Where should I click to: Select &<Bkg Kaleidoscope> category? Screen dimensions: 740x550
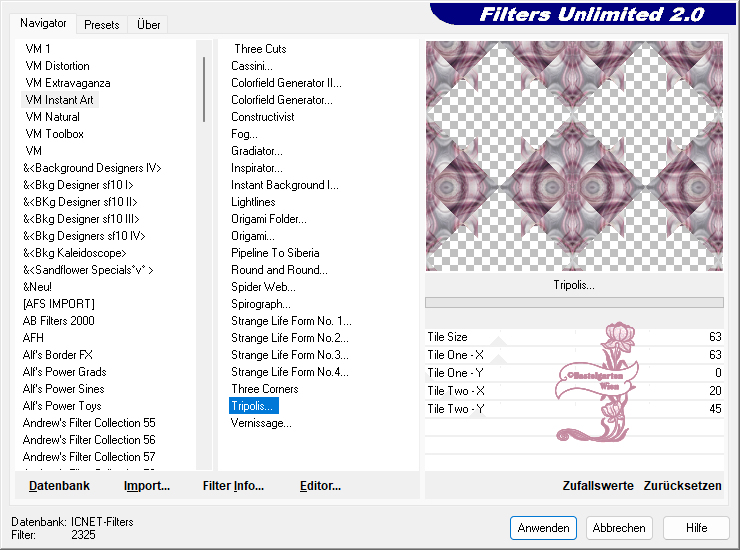point(75,253)
